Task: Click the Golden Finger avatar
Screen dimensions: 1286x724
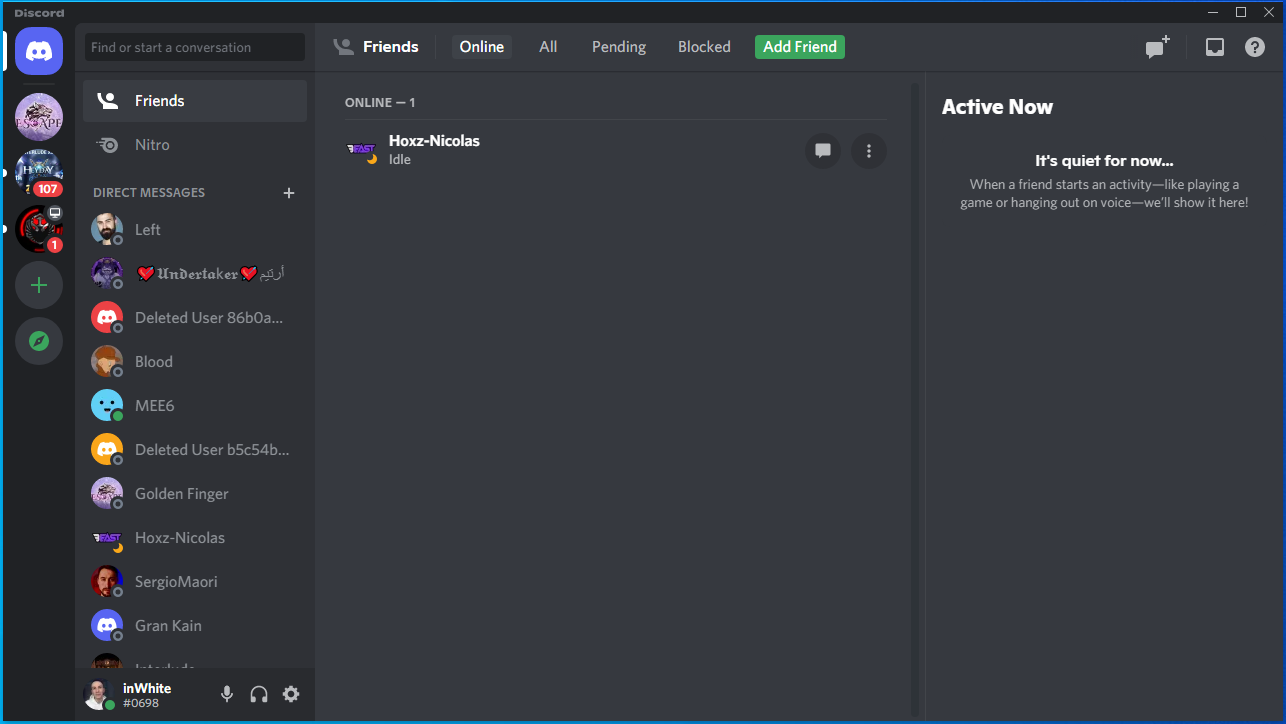Action: (107, 493)
